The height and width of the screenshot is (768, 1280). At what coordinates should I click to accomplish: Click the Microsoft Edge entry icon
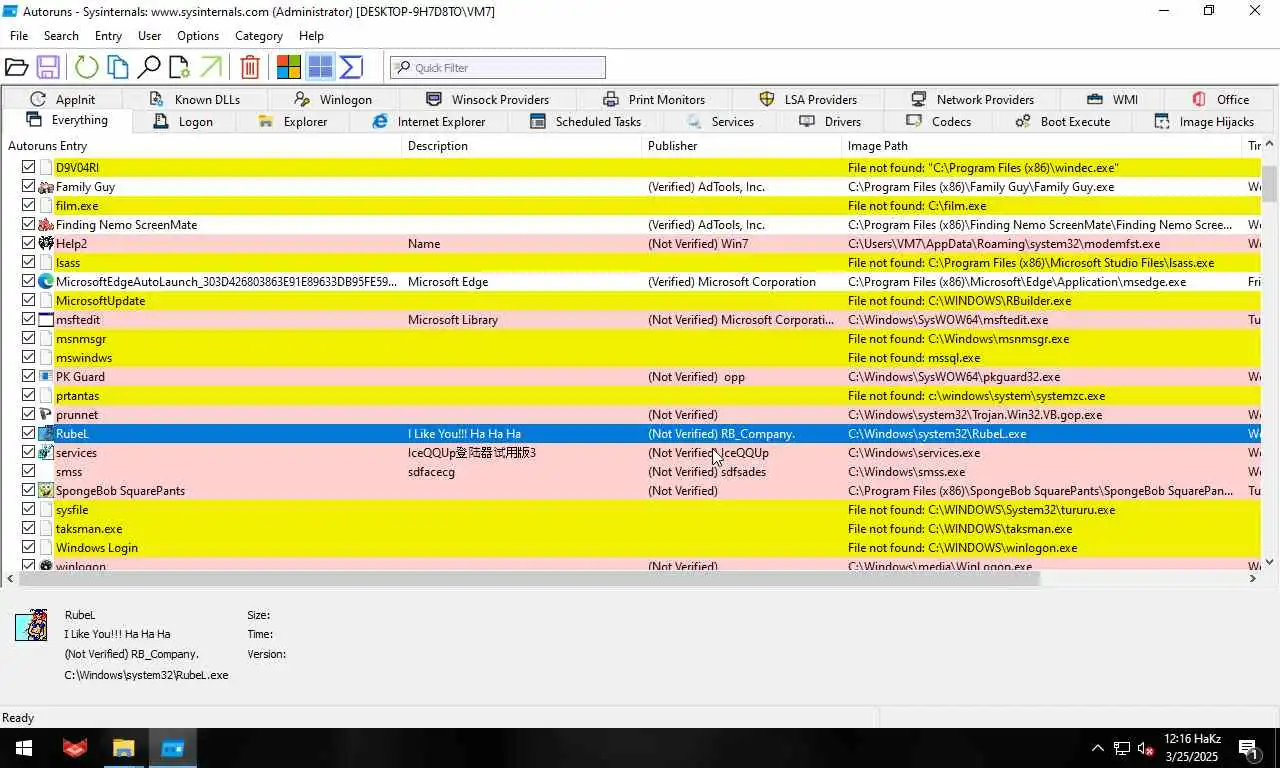point(46,282)
